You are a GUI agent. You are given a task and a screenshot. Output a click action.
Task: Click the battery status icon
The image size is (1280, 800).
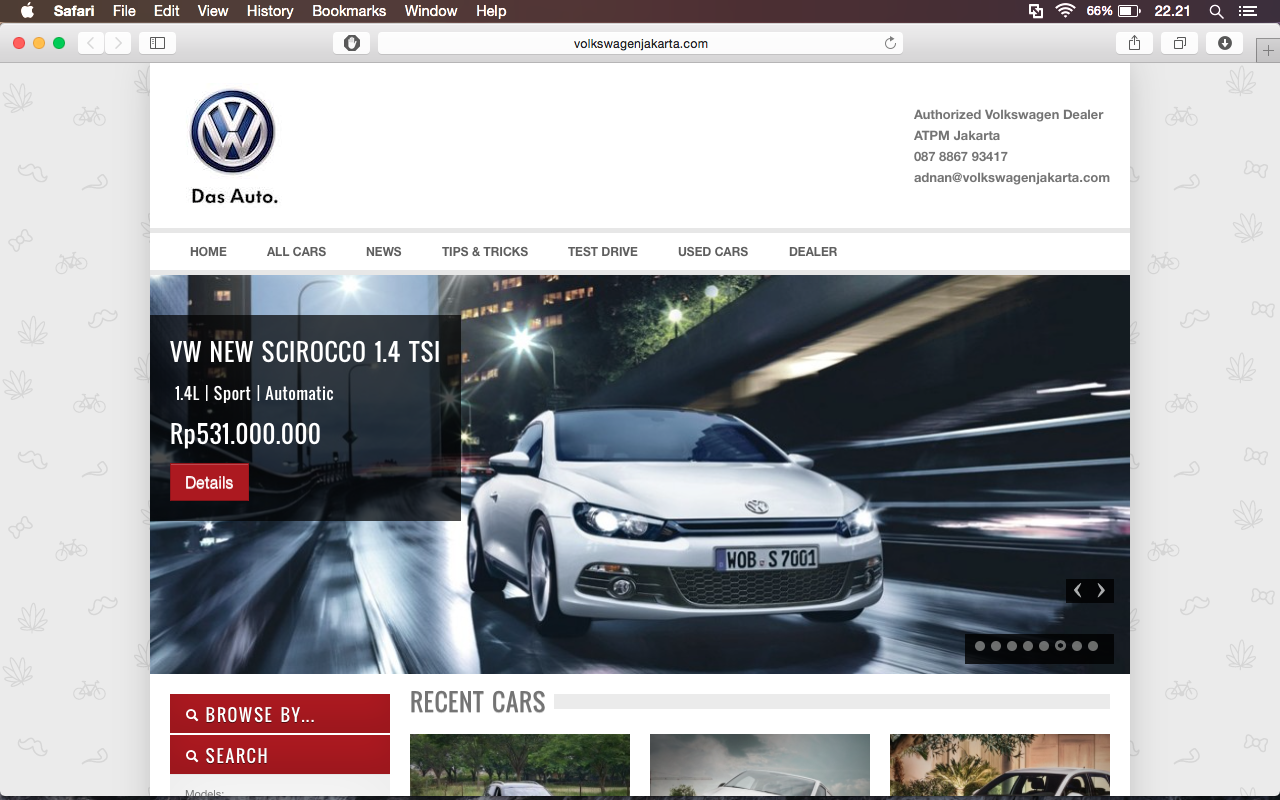click(1130, 11)
